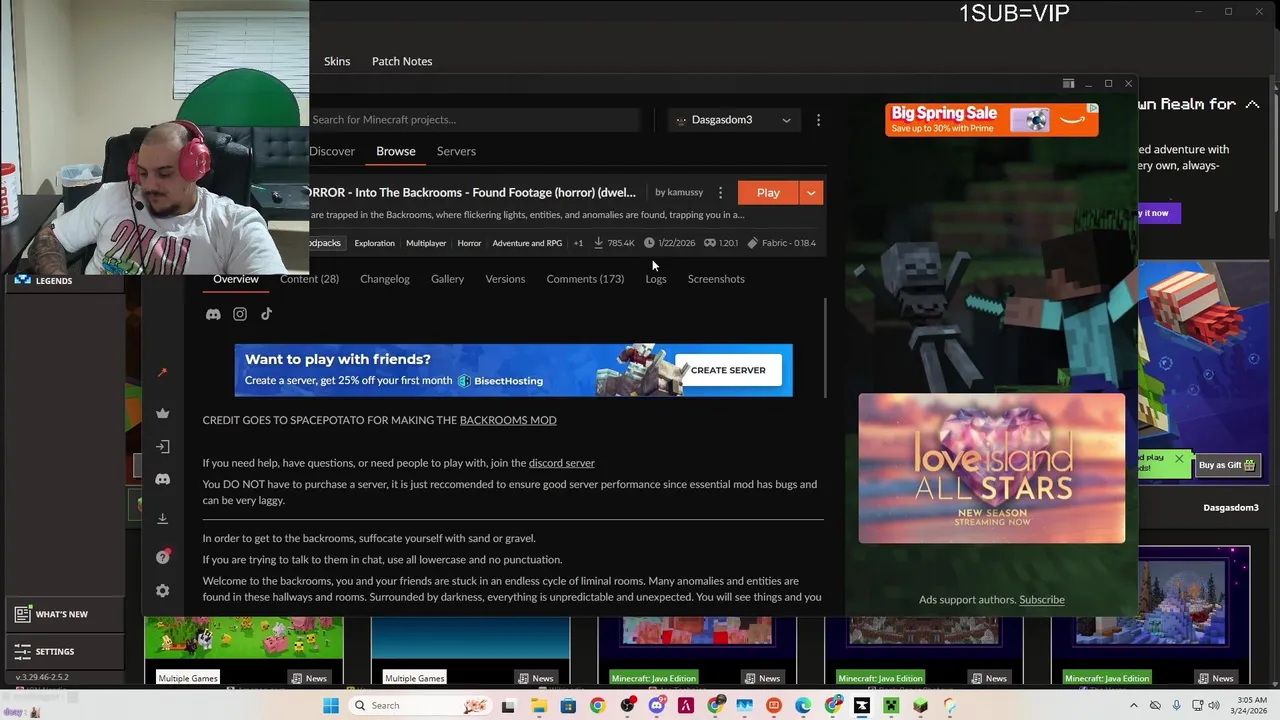This screenshot has height=720, width=1280.
Task: Open three-dots menu beside Dasgasdom3 profile
Action: click(818, 120)
